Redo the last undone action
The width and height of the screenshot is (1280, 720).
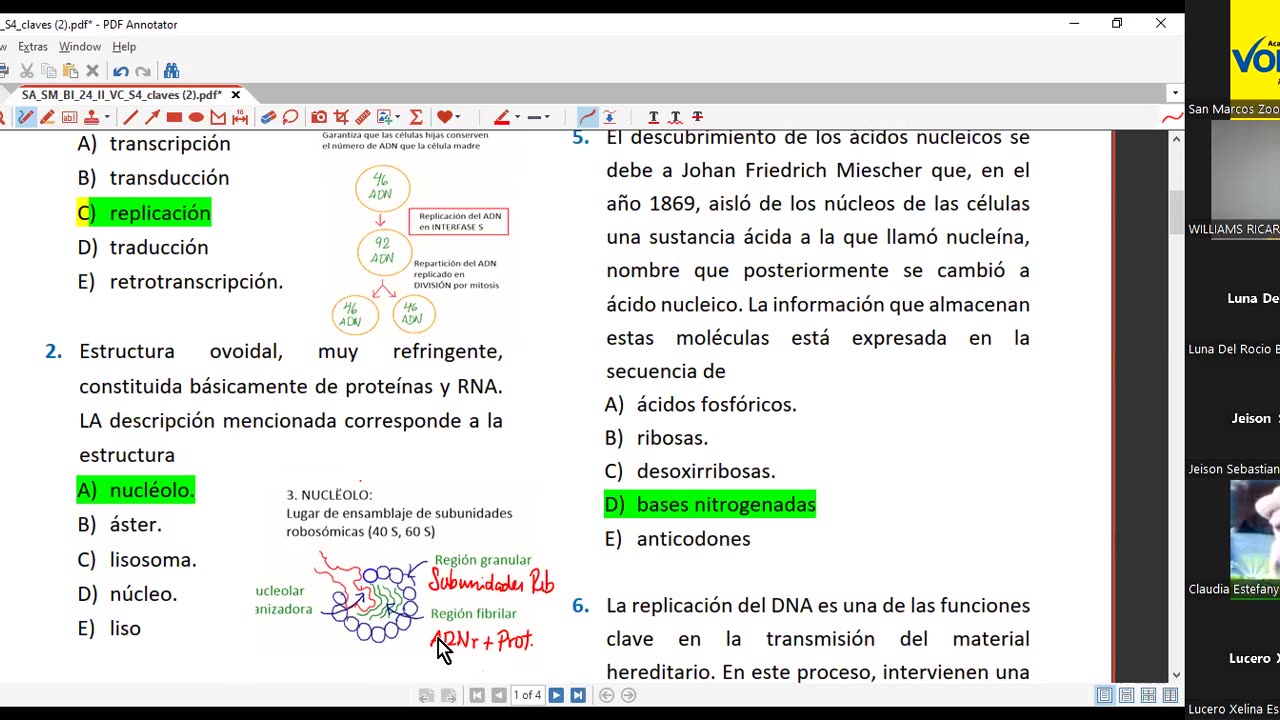coord(143,71)
